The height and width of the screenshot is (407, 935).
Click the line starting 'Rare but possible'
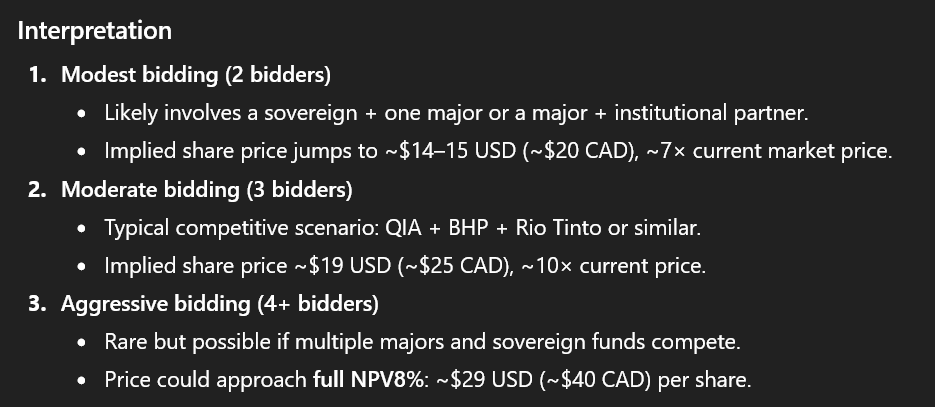click(422, 342)
